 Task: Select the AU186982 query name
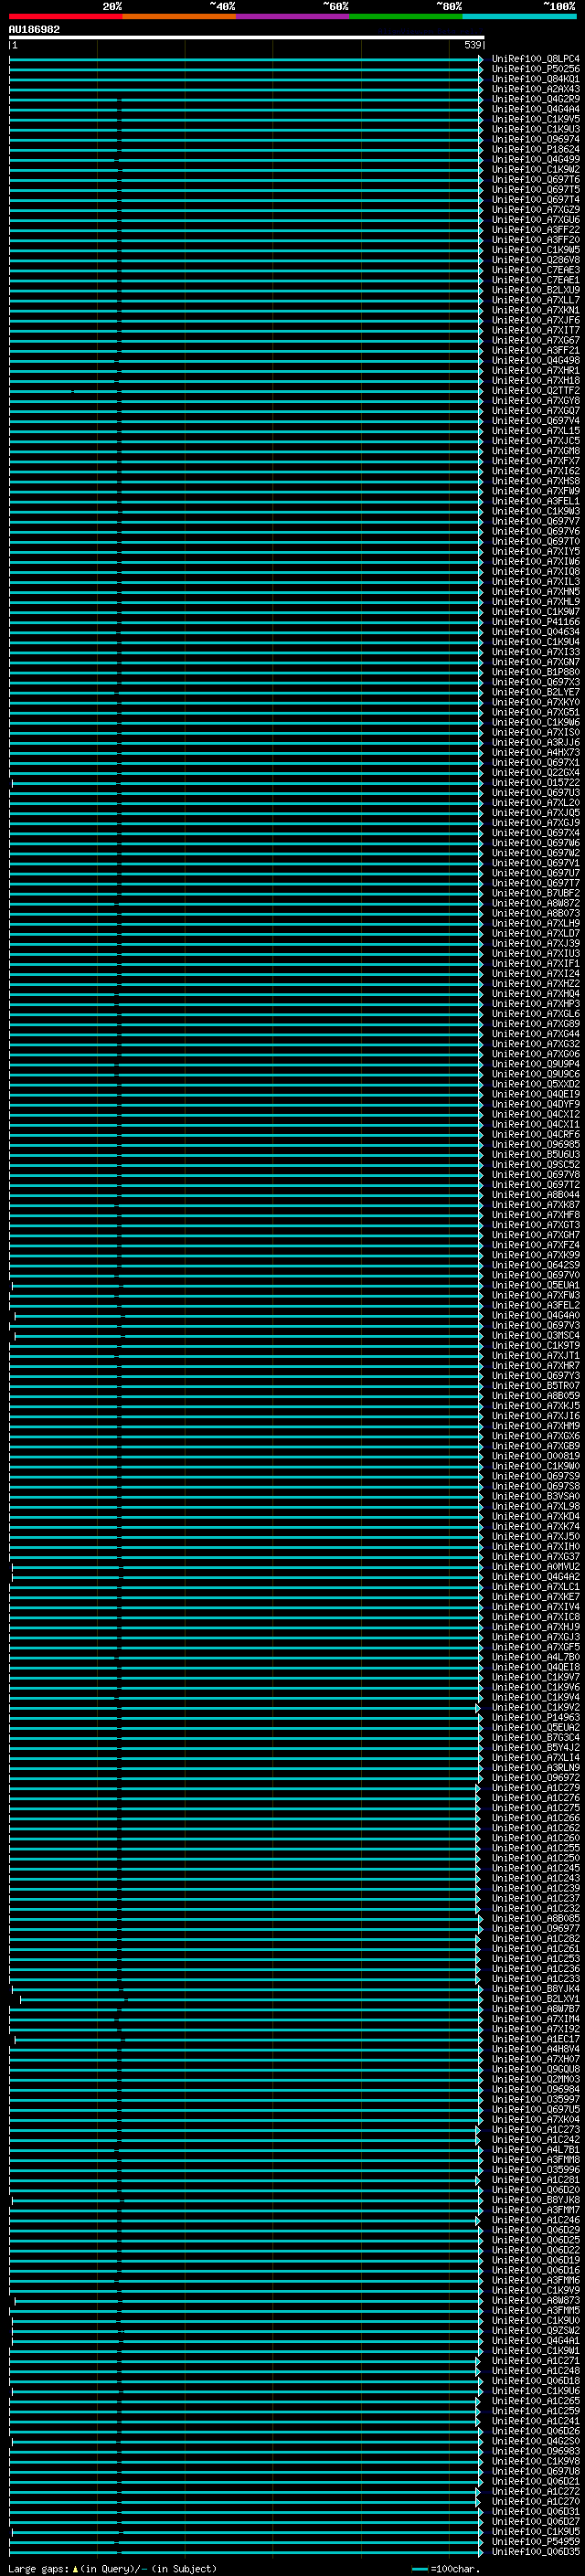pos(34,30)
